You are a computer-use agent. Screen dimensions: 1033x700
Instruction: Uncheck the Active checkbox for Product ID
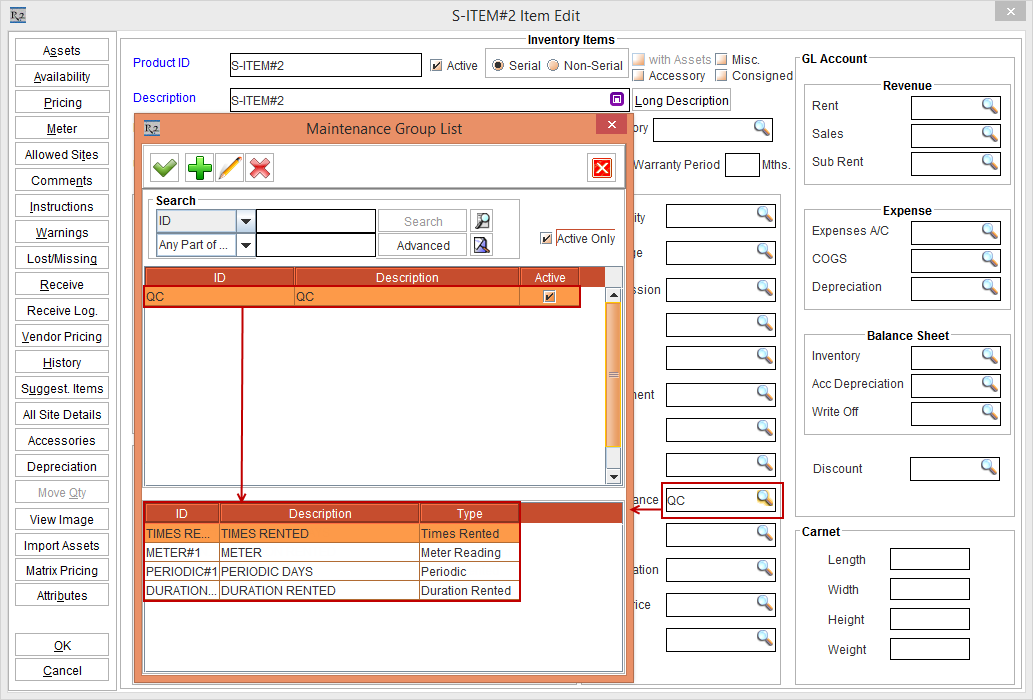[x=436, y=66]
